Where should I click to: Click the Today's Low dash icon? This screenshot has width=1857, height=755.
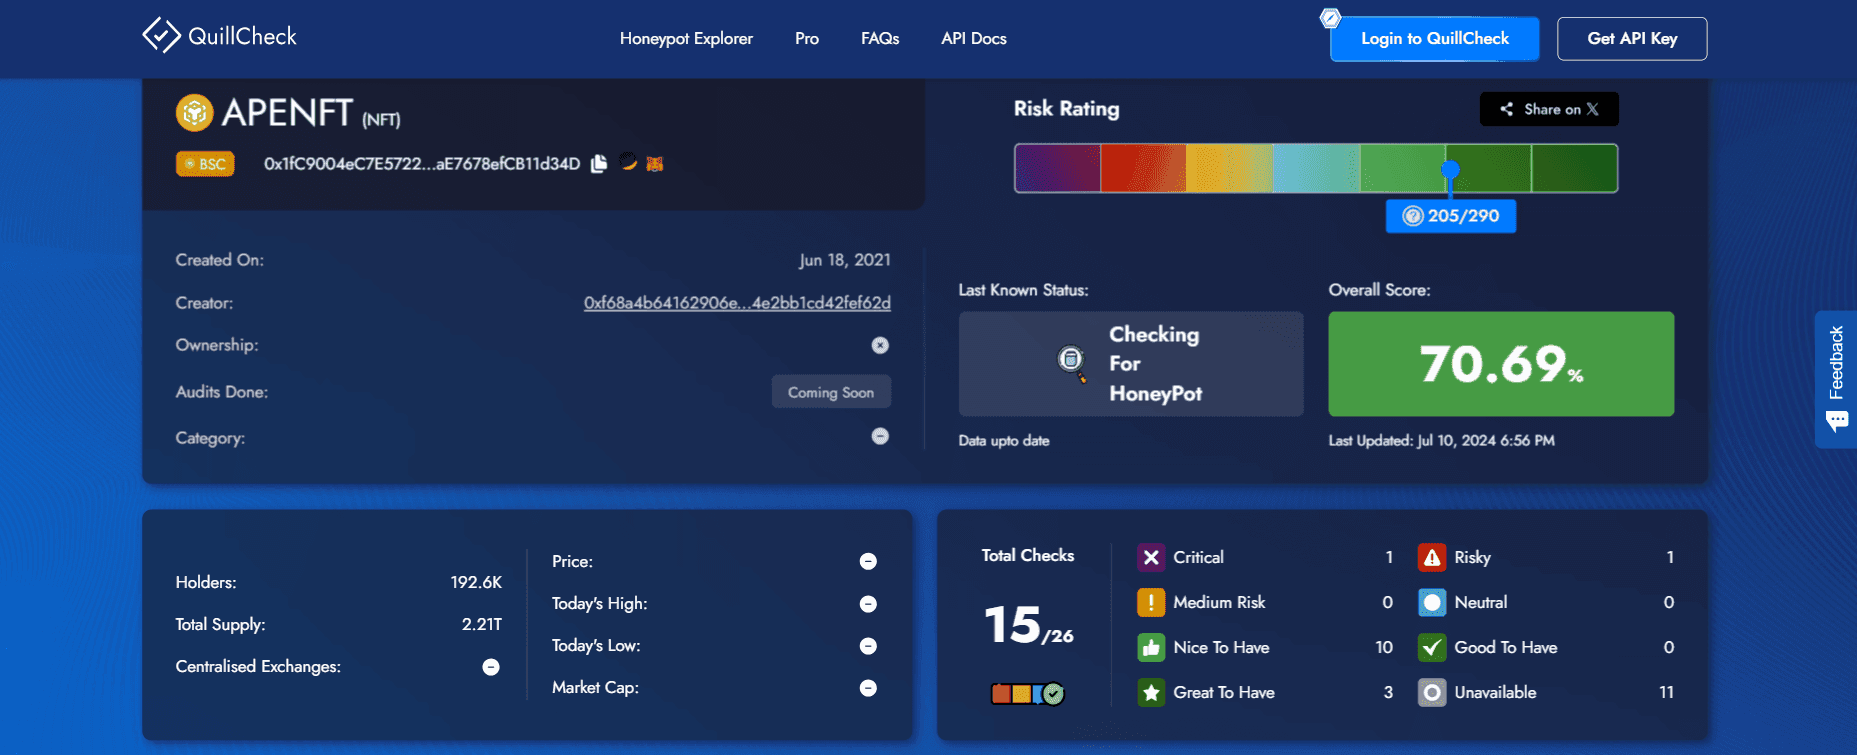coord(868,646)
